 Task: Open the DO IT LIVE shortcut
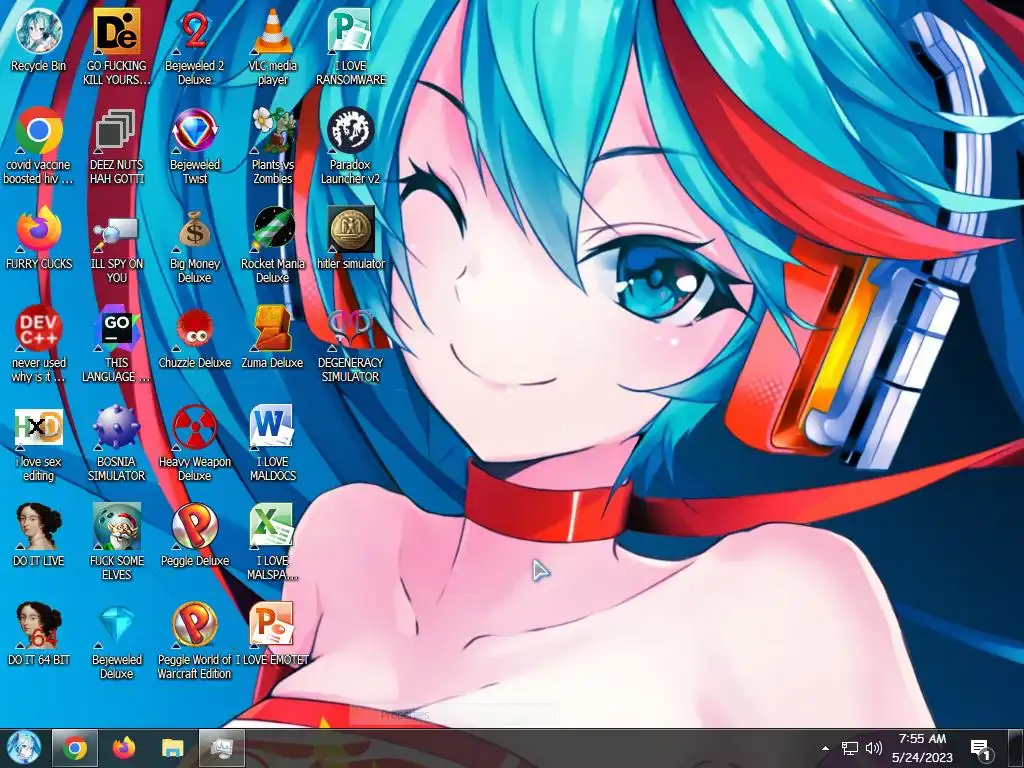[x=39, y=534]
